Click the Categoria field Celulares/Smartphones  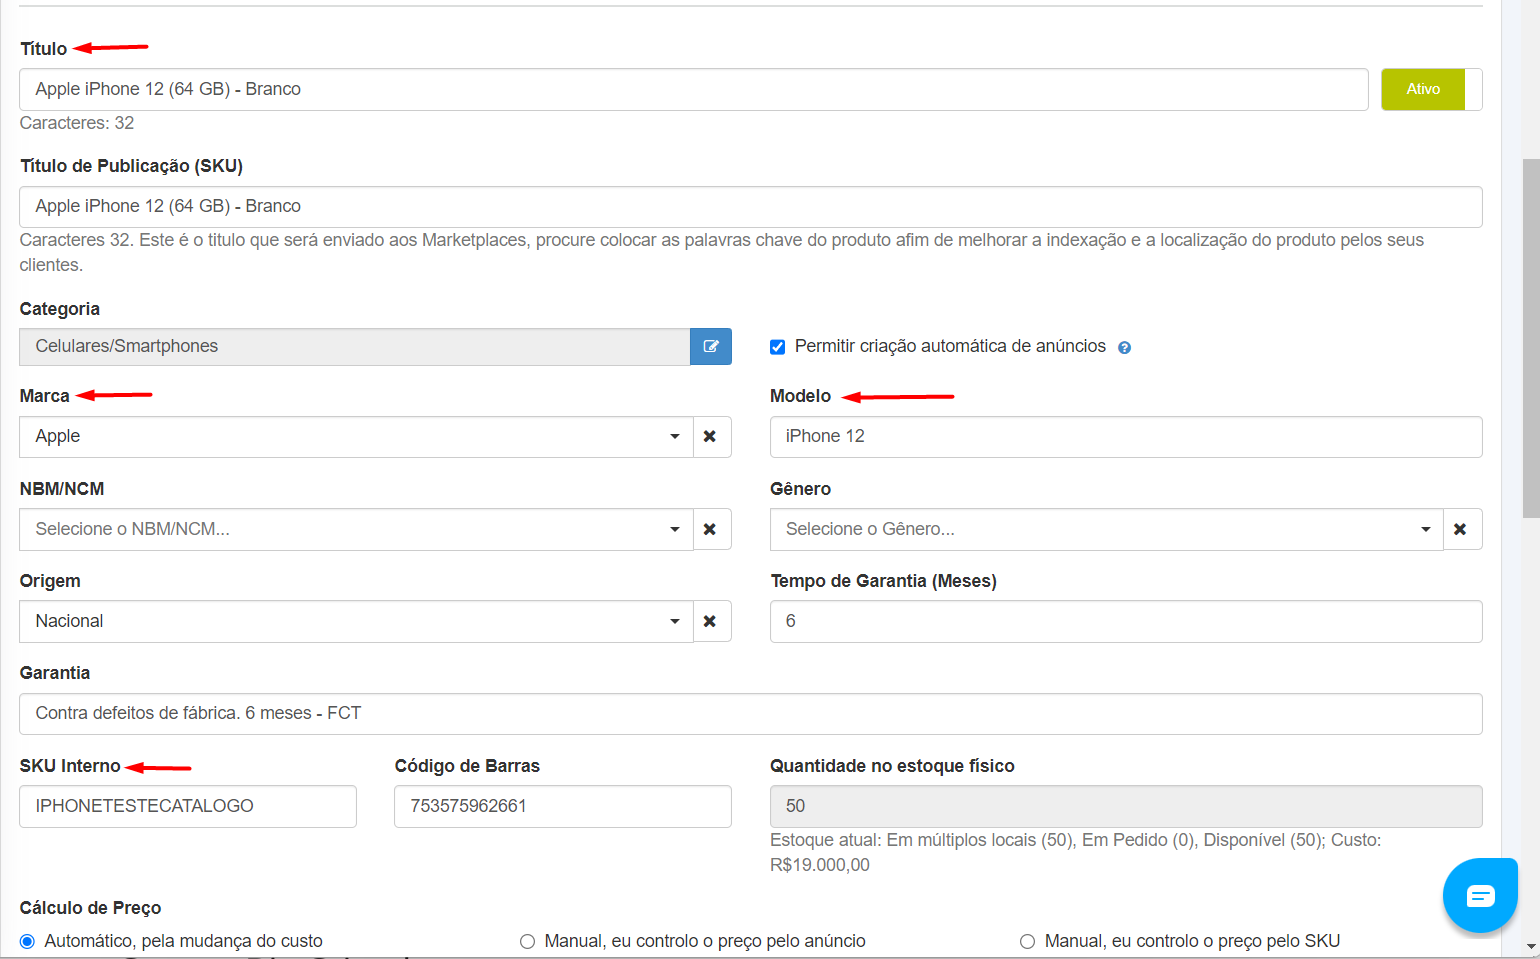[x=354, y=346]
